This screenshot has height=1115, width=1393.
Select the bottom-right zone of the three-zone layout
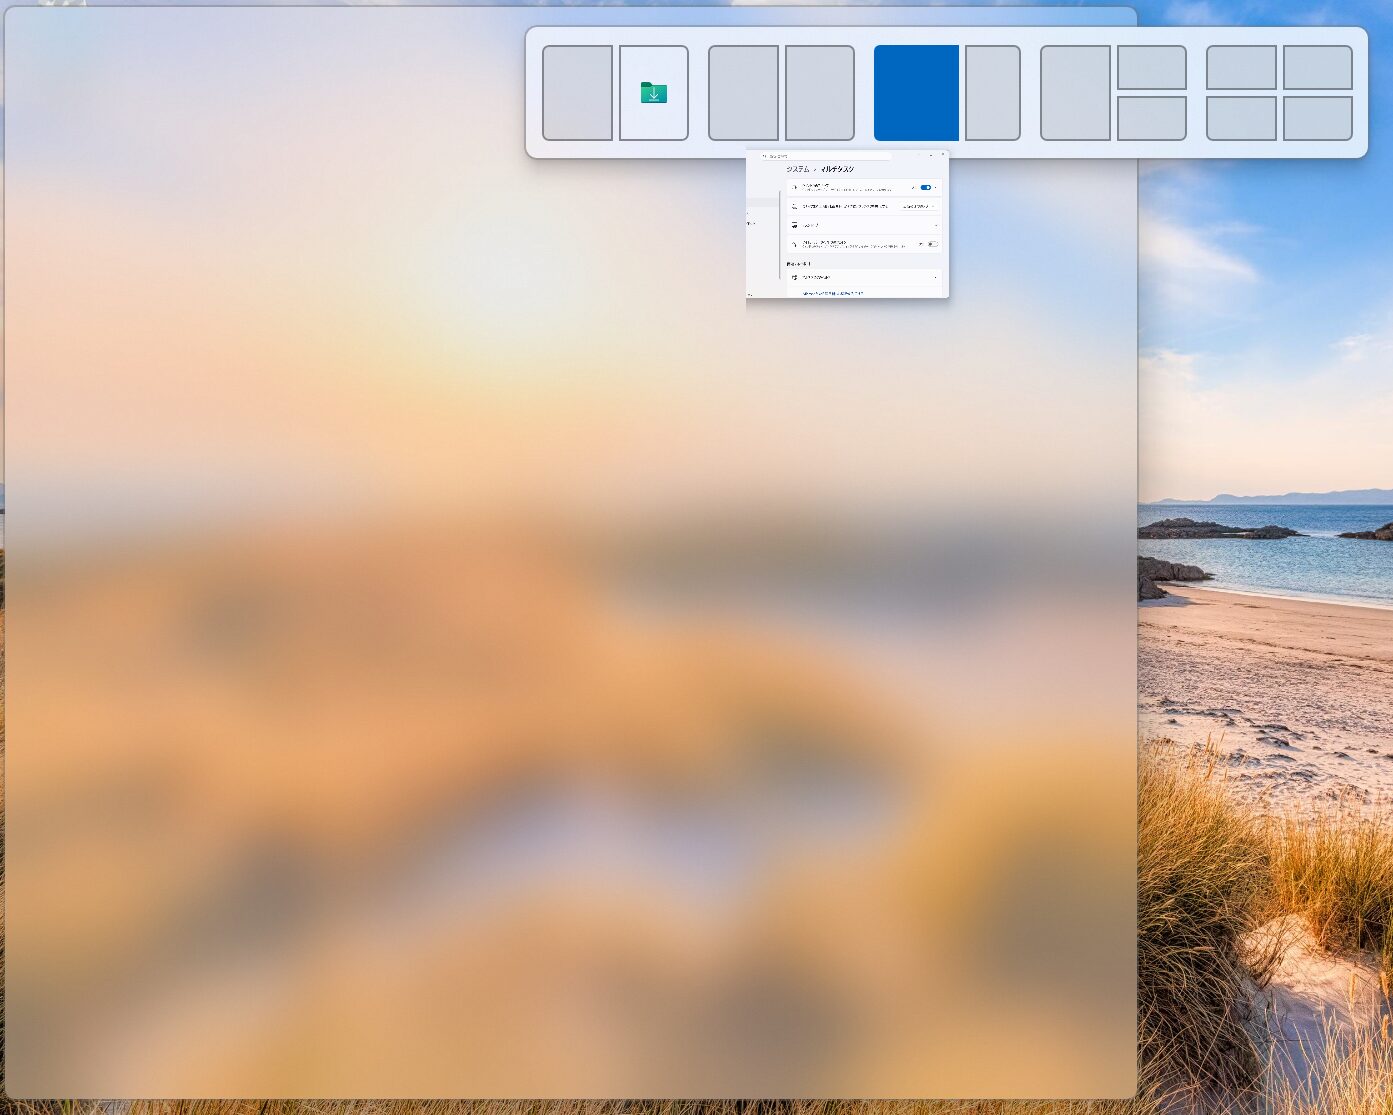pyautogui.click(x=1152, y=118)
